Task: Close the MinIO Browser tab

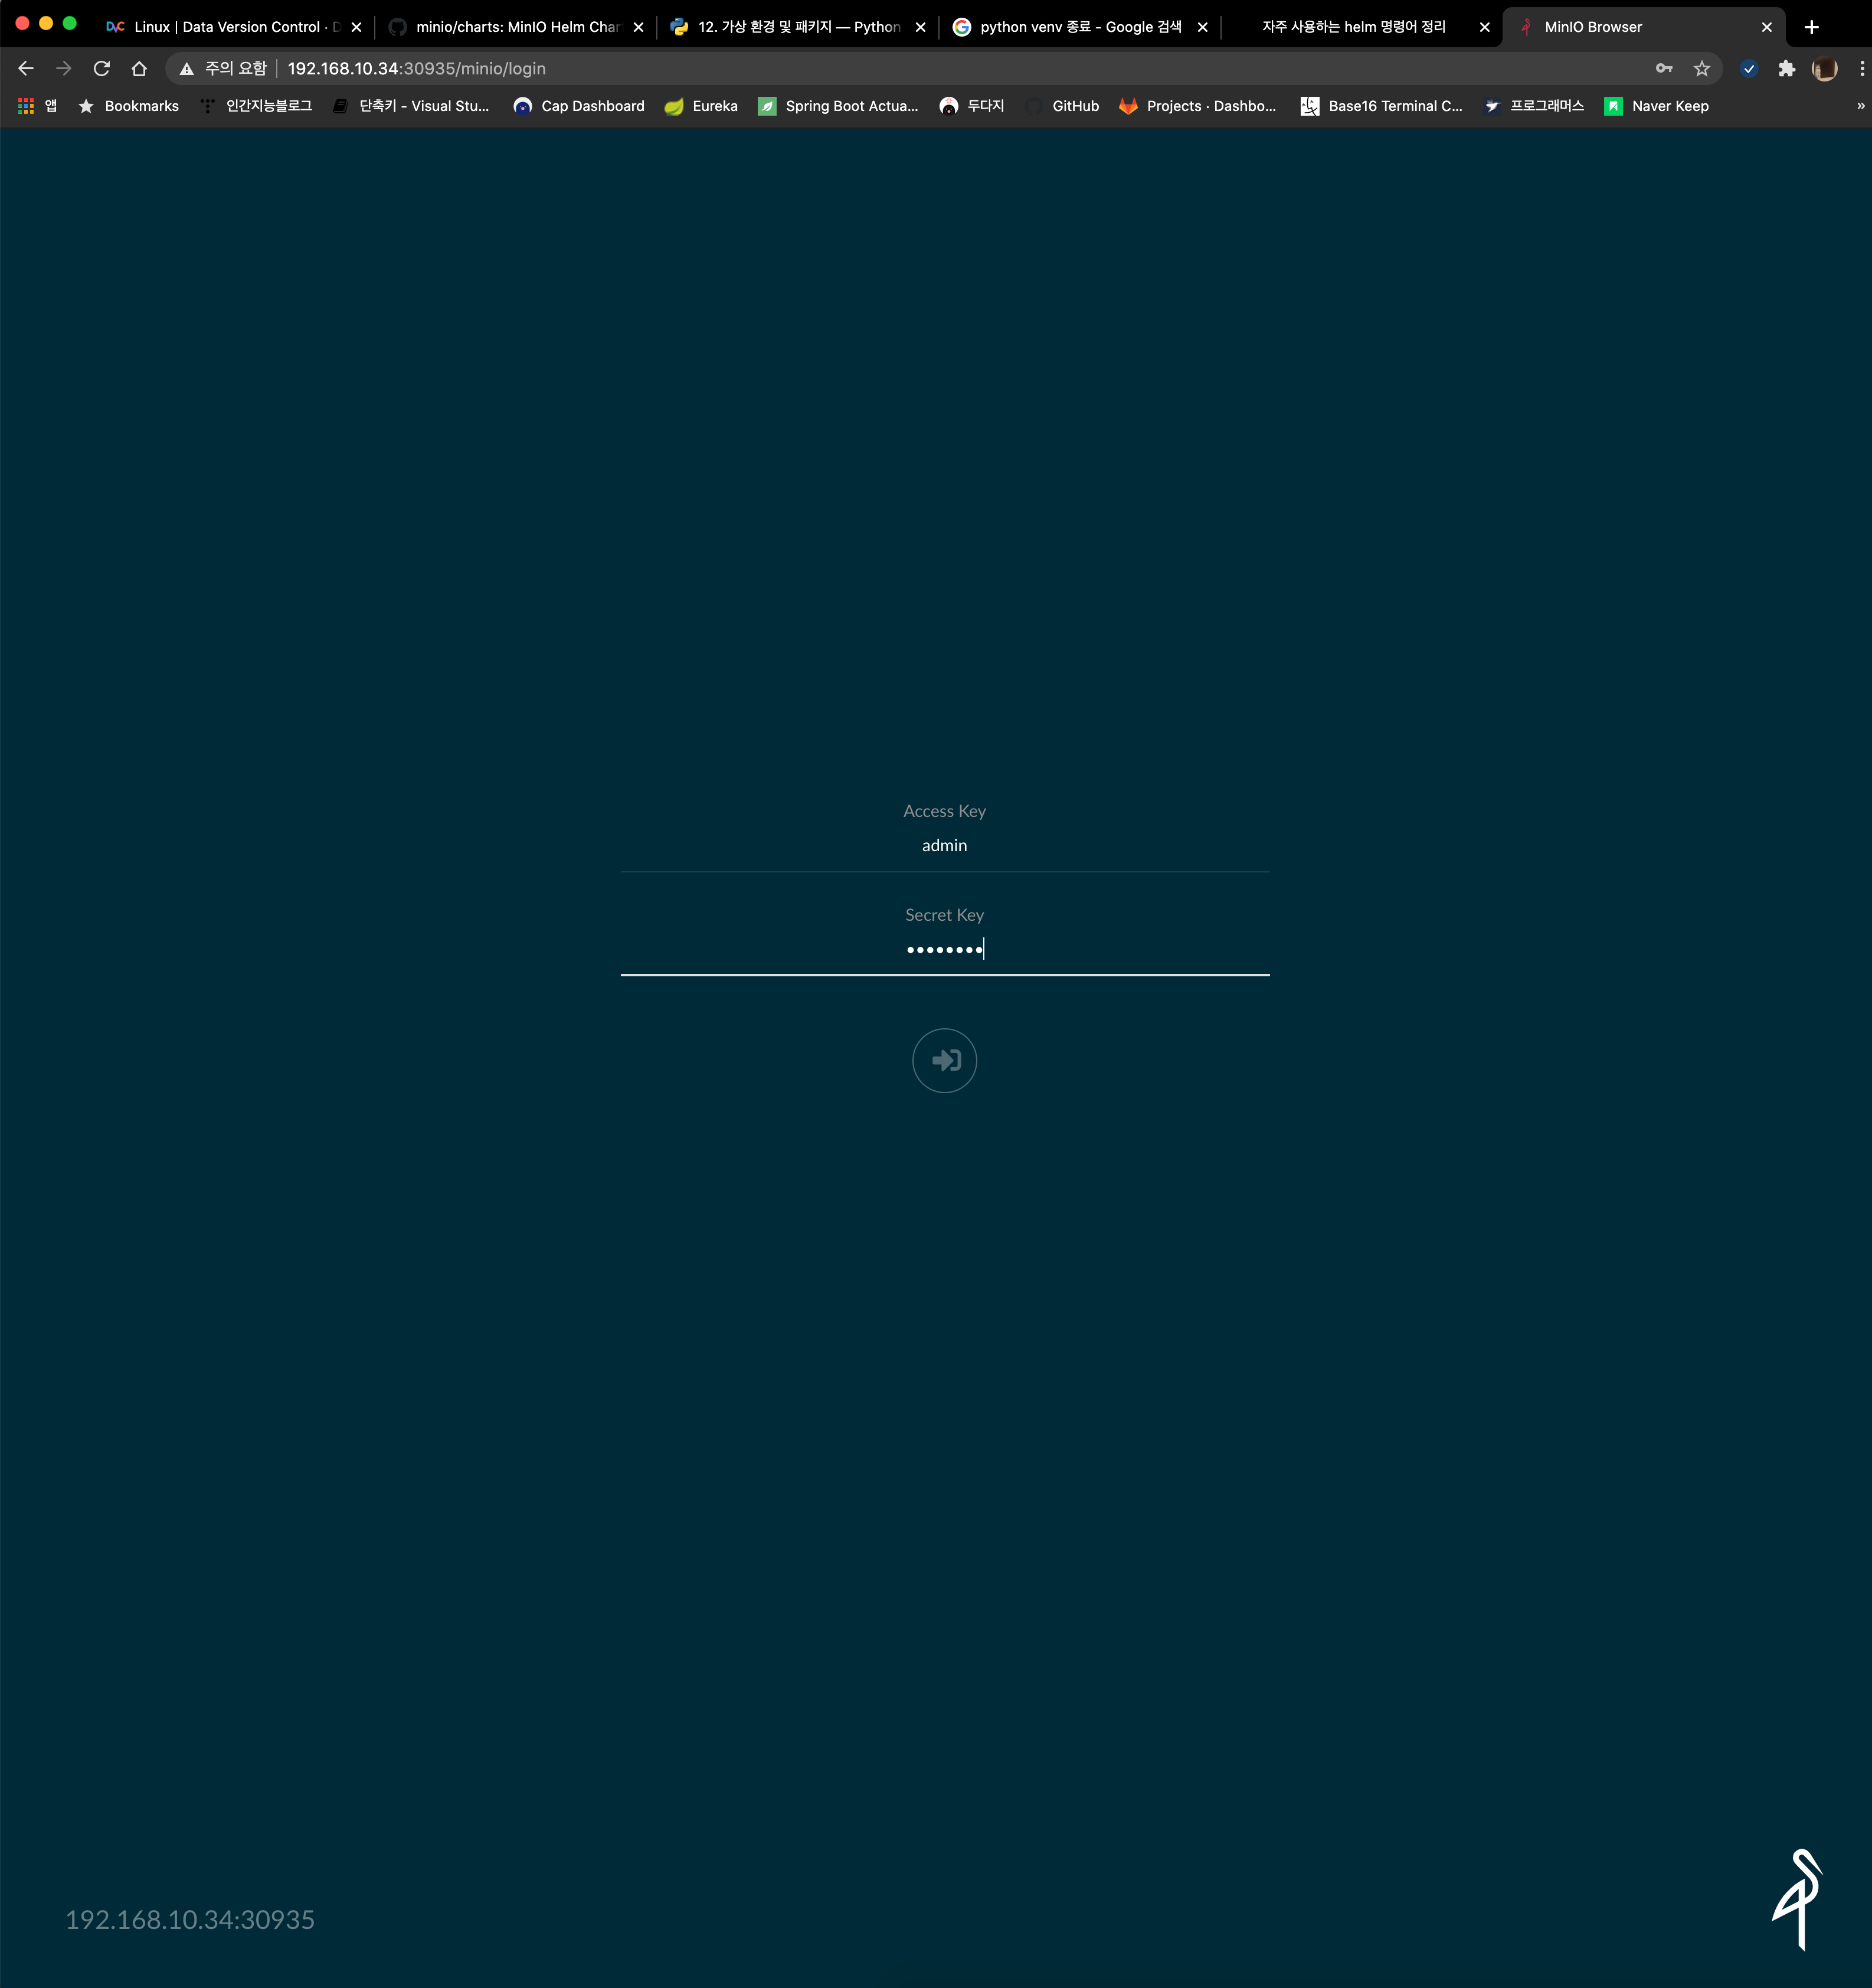Action: (1767, 27)
